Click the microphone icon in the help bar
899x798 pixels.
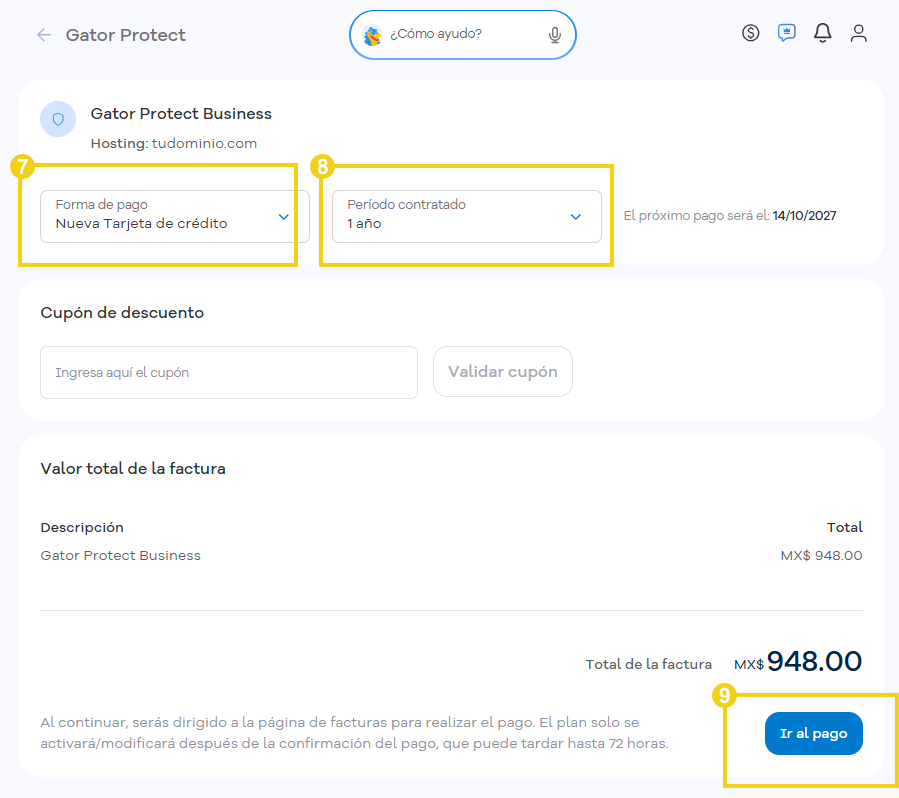point(554,35)
